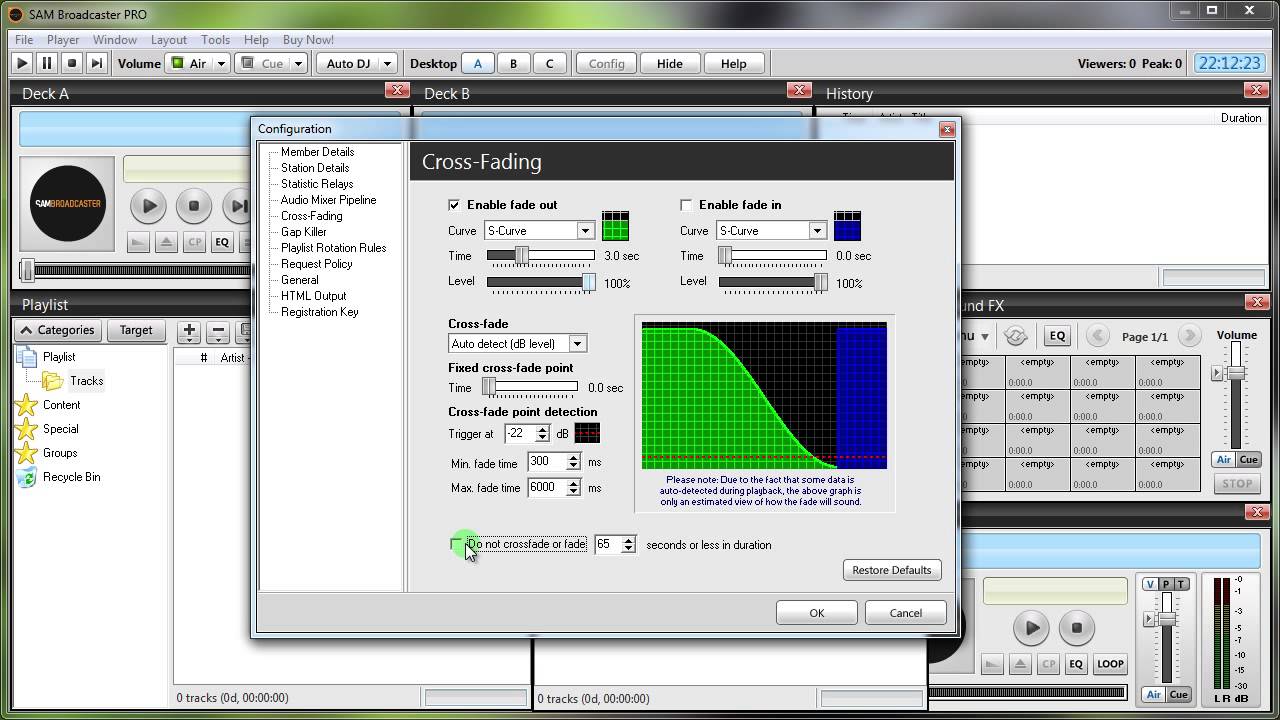Switch to Desktop C tab
1280x720 pixels.
pos(549,63)
